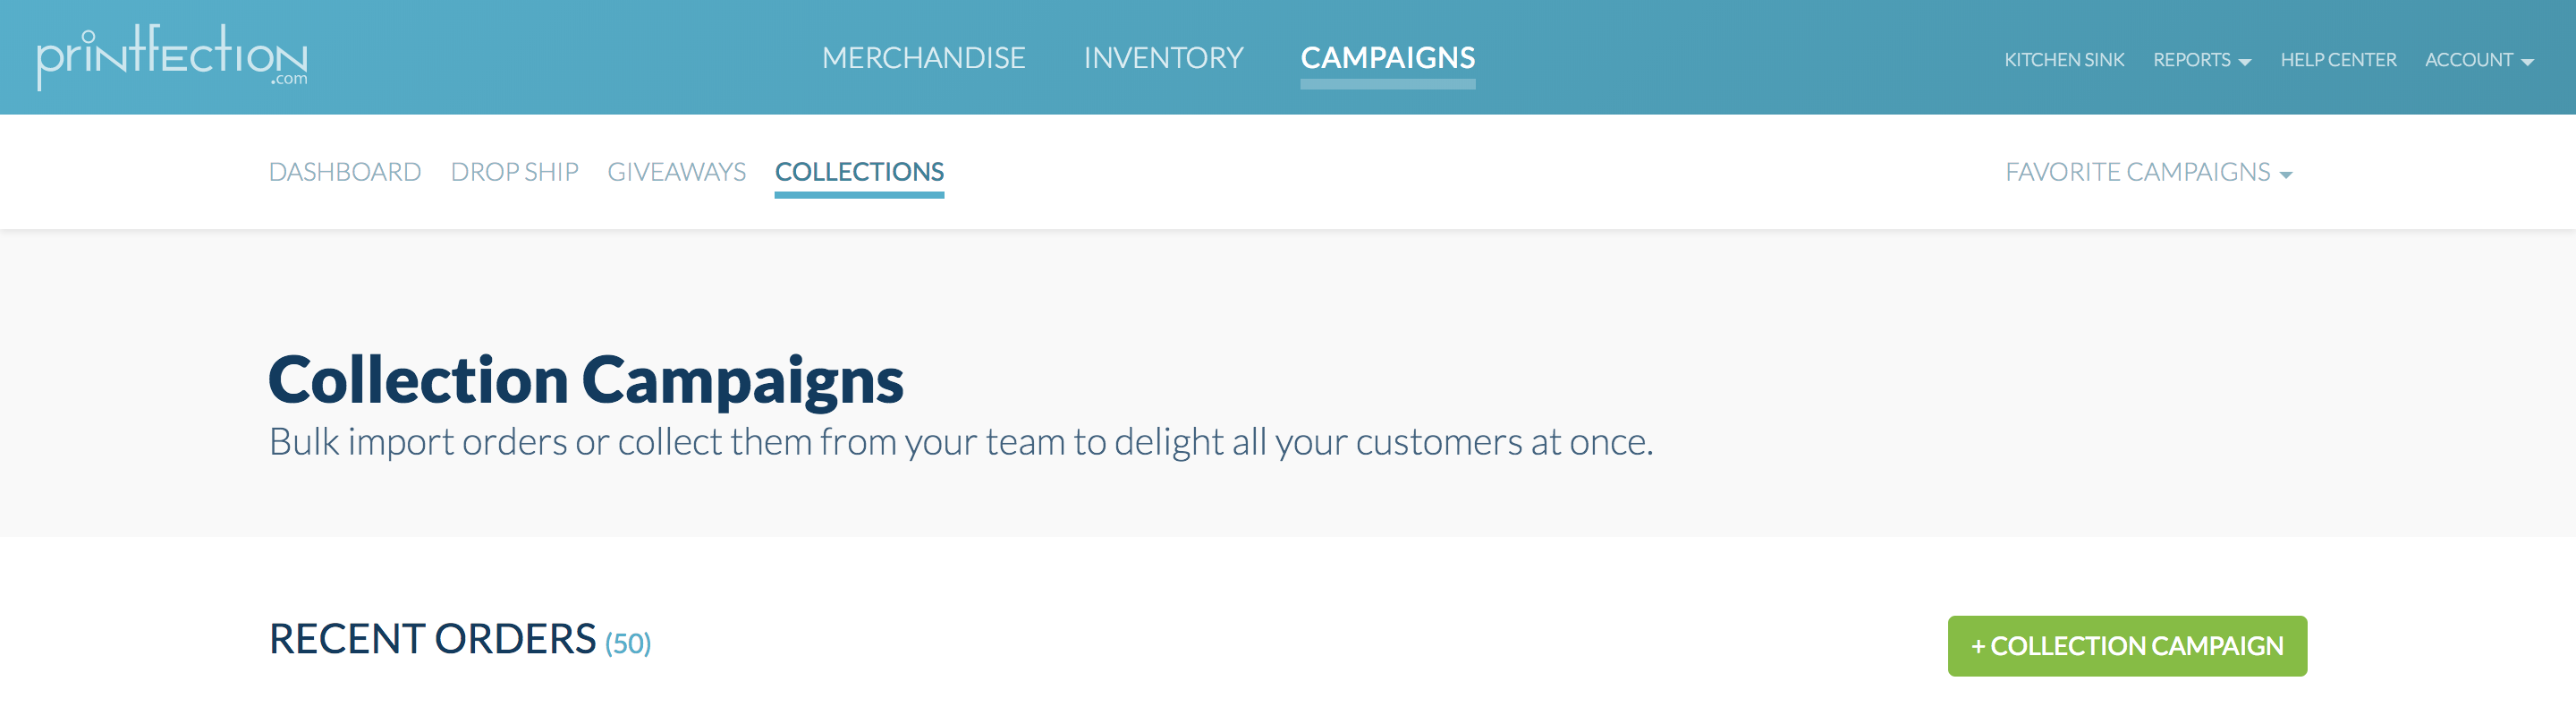This screenshot has width=2576, height=707.
Task: Click the Collection Campaigns page heading
Action: click(586, 380)
